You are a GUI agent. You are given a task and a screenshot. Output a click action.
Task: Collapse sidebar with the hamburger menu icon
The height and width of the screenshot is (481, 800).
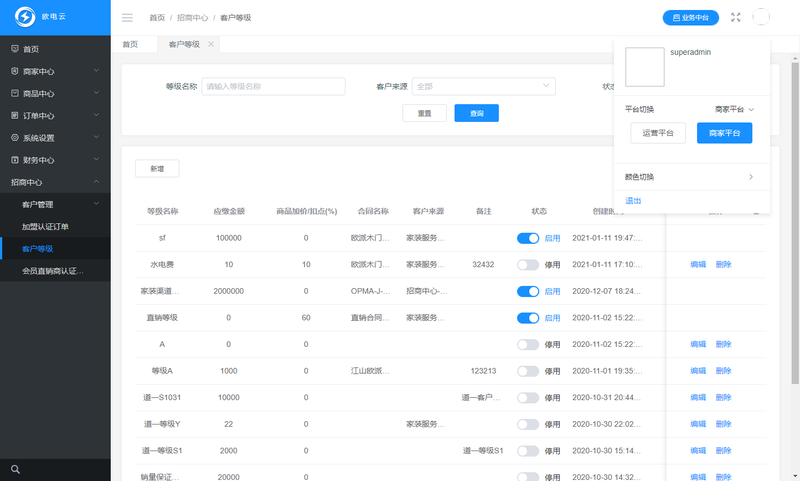pos(127,18)
